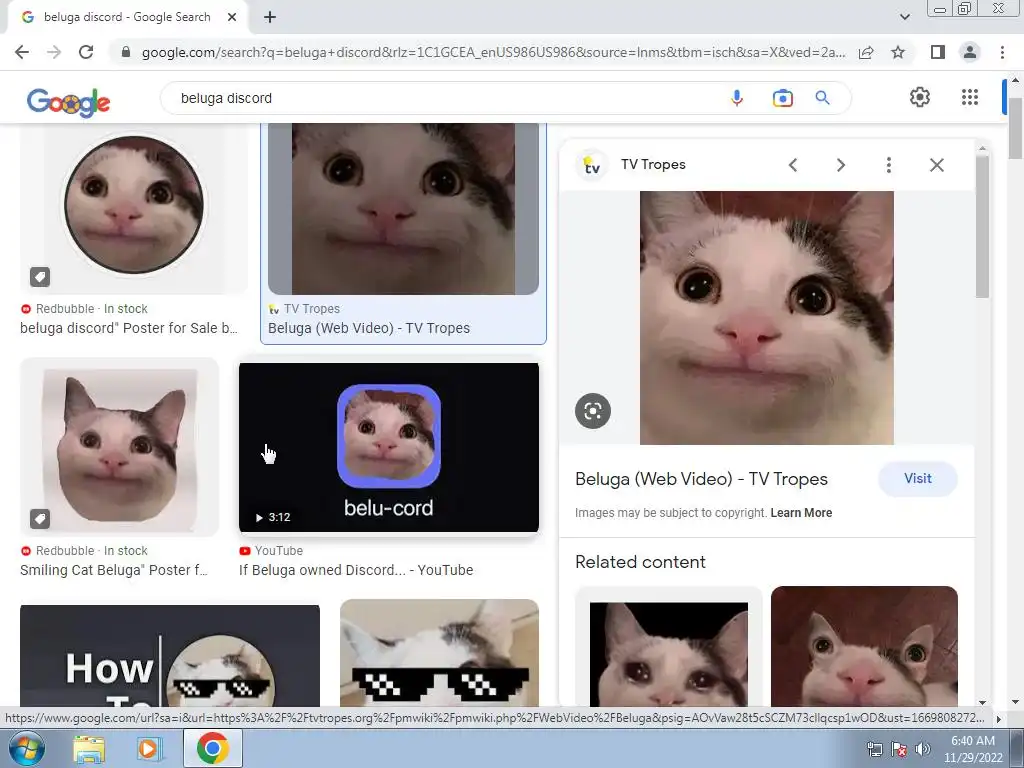Select the Smiling Cat Beluga poster thumbnail
The image size is (1024, 768).
(120, 447)
